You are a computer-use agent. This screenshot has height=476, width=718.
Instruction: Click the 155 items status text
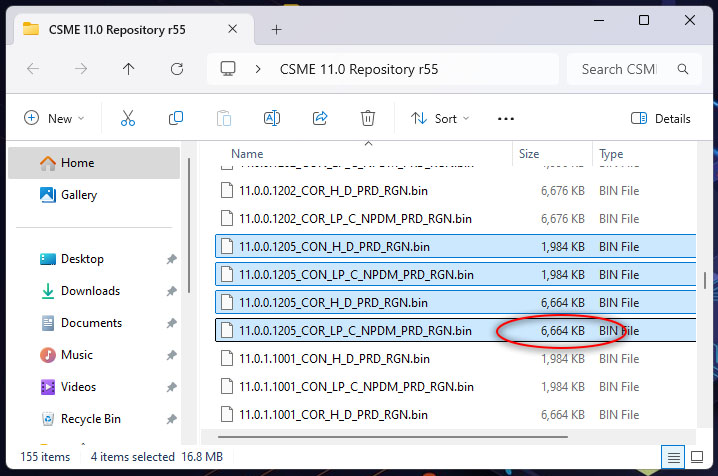point(45,457)
